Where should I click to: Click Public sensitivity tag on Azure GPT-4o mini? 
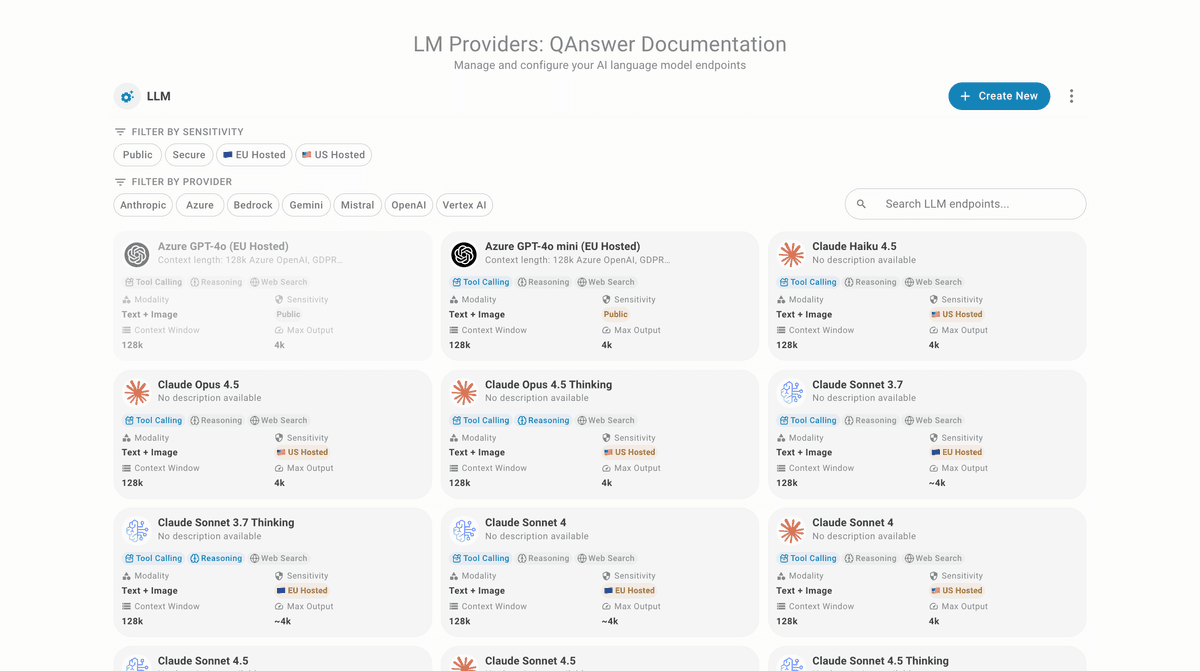(616, 314)
